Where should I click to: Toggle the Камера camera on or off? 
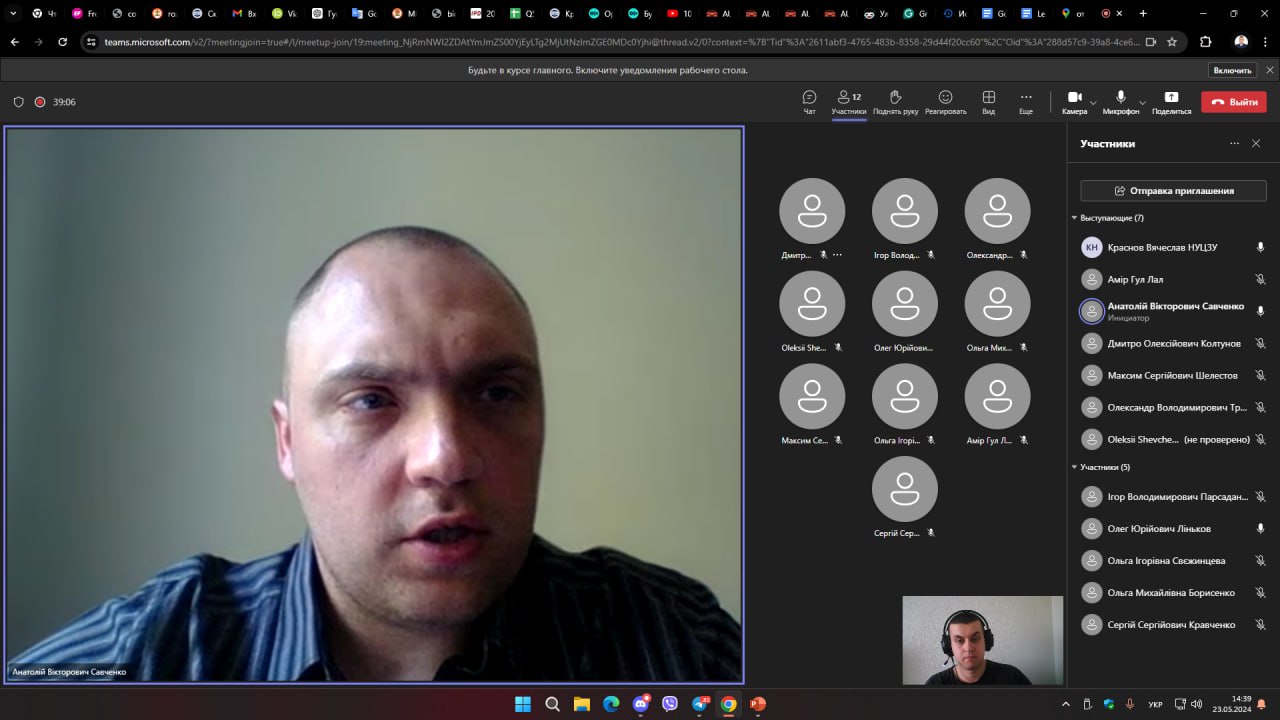point(1074,99)
